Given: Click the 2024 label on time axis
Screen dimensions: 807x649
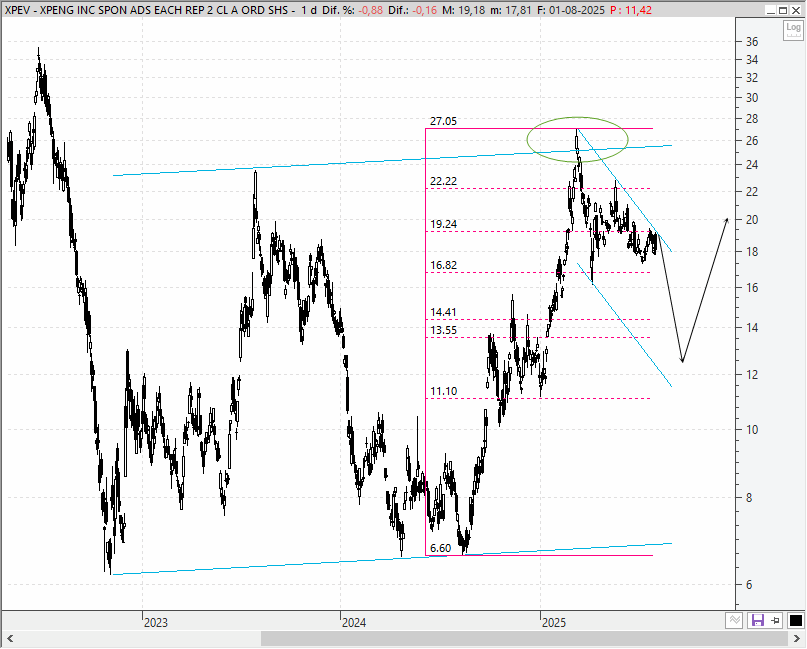Looking at the screenshot, I should click(x=354, y=623).
